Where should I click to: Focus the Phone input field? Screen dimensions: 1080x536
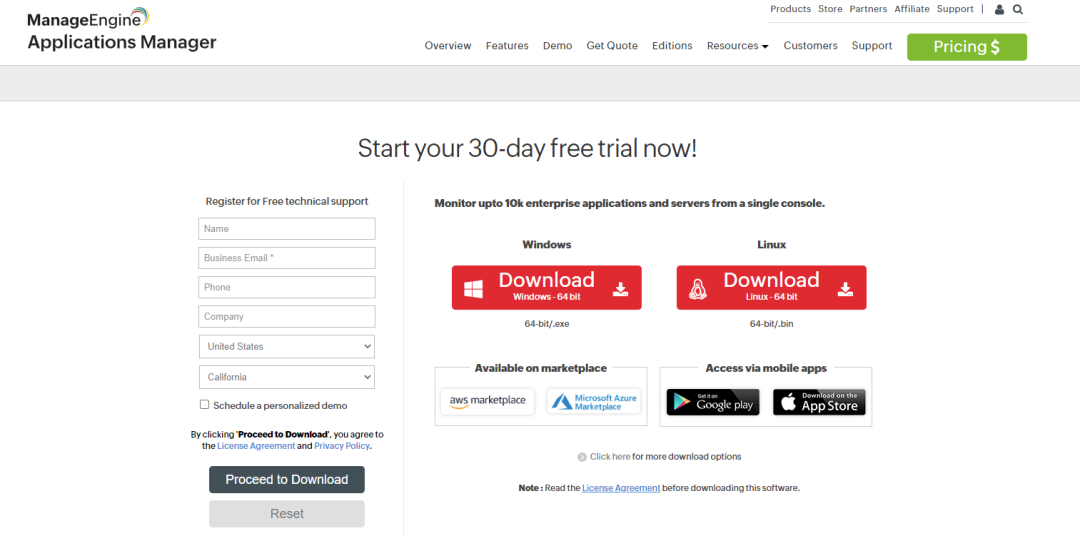point(287,287)
